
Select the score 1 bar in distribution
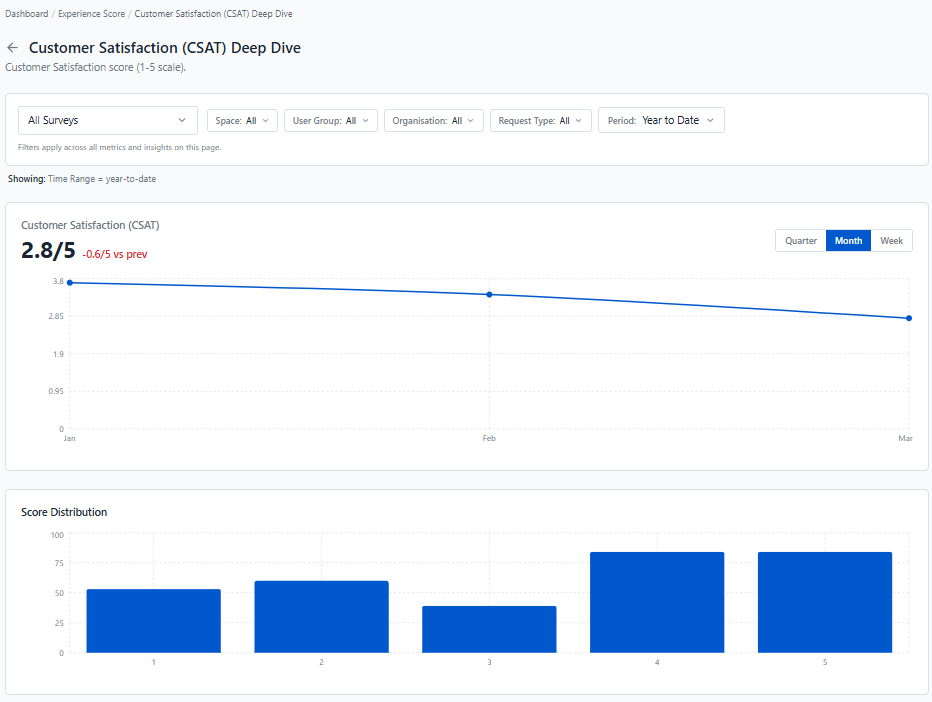point(153,621)
